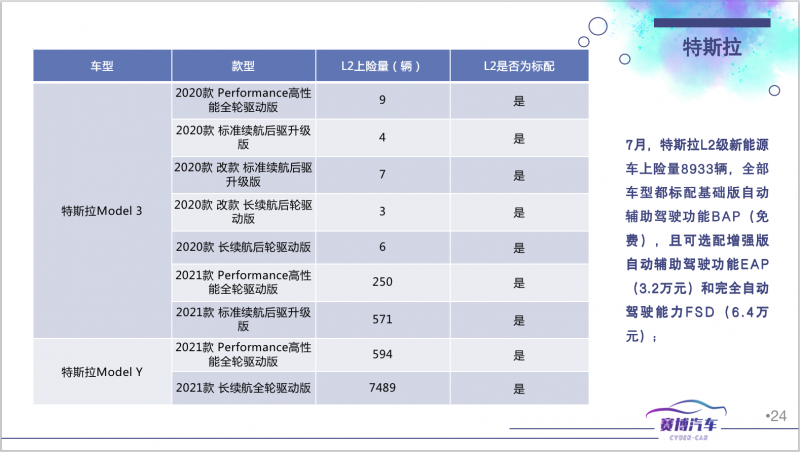Image resolution: width=800 pixels, height=452 pixels.
Task: Select the 款型 column header
Action: click(243, 66)
